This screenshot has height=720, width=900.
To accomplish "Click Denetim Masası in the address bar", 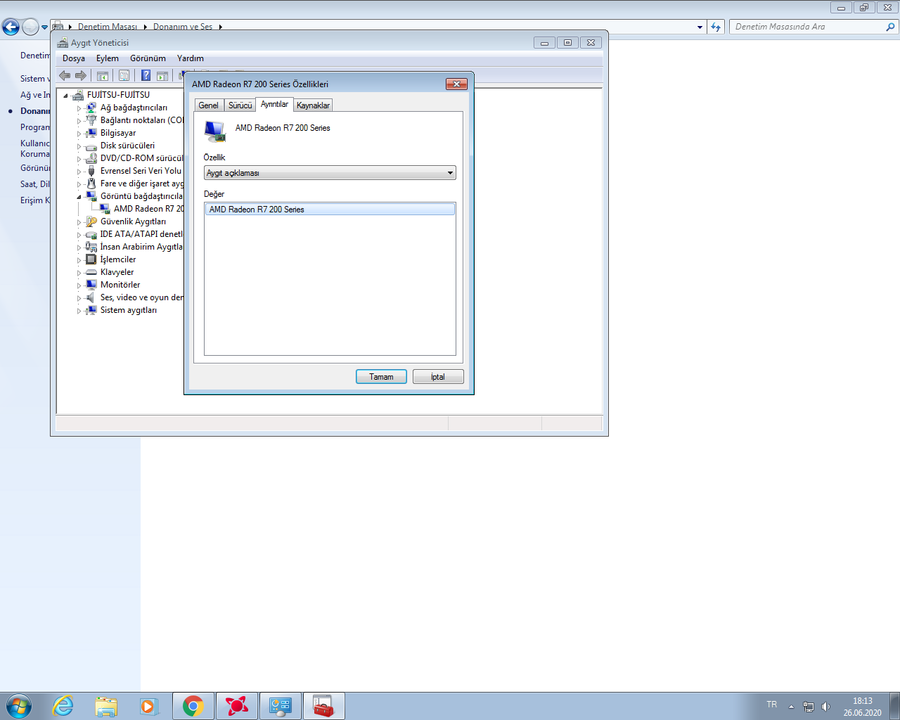I will [x=107, y=26].
